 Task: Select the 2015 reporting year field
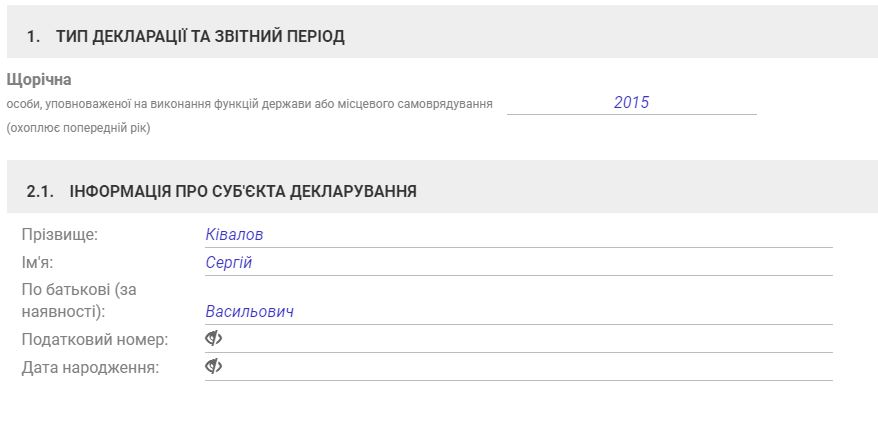[x=631, y=102]
